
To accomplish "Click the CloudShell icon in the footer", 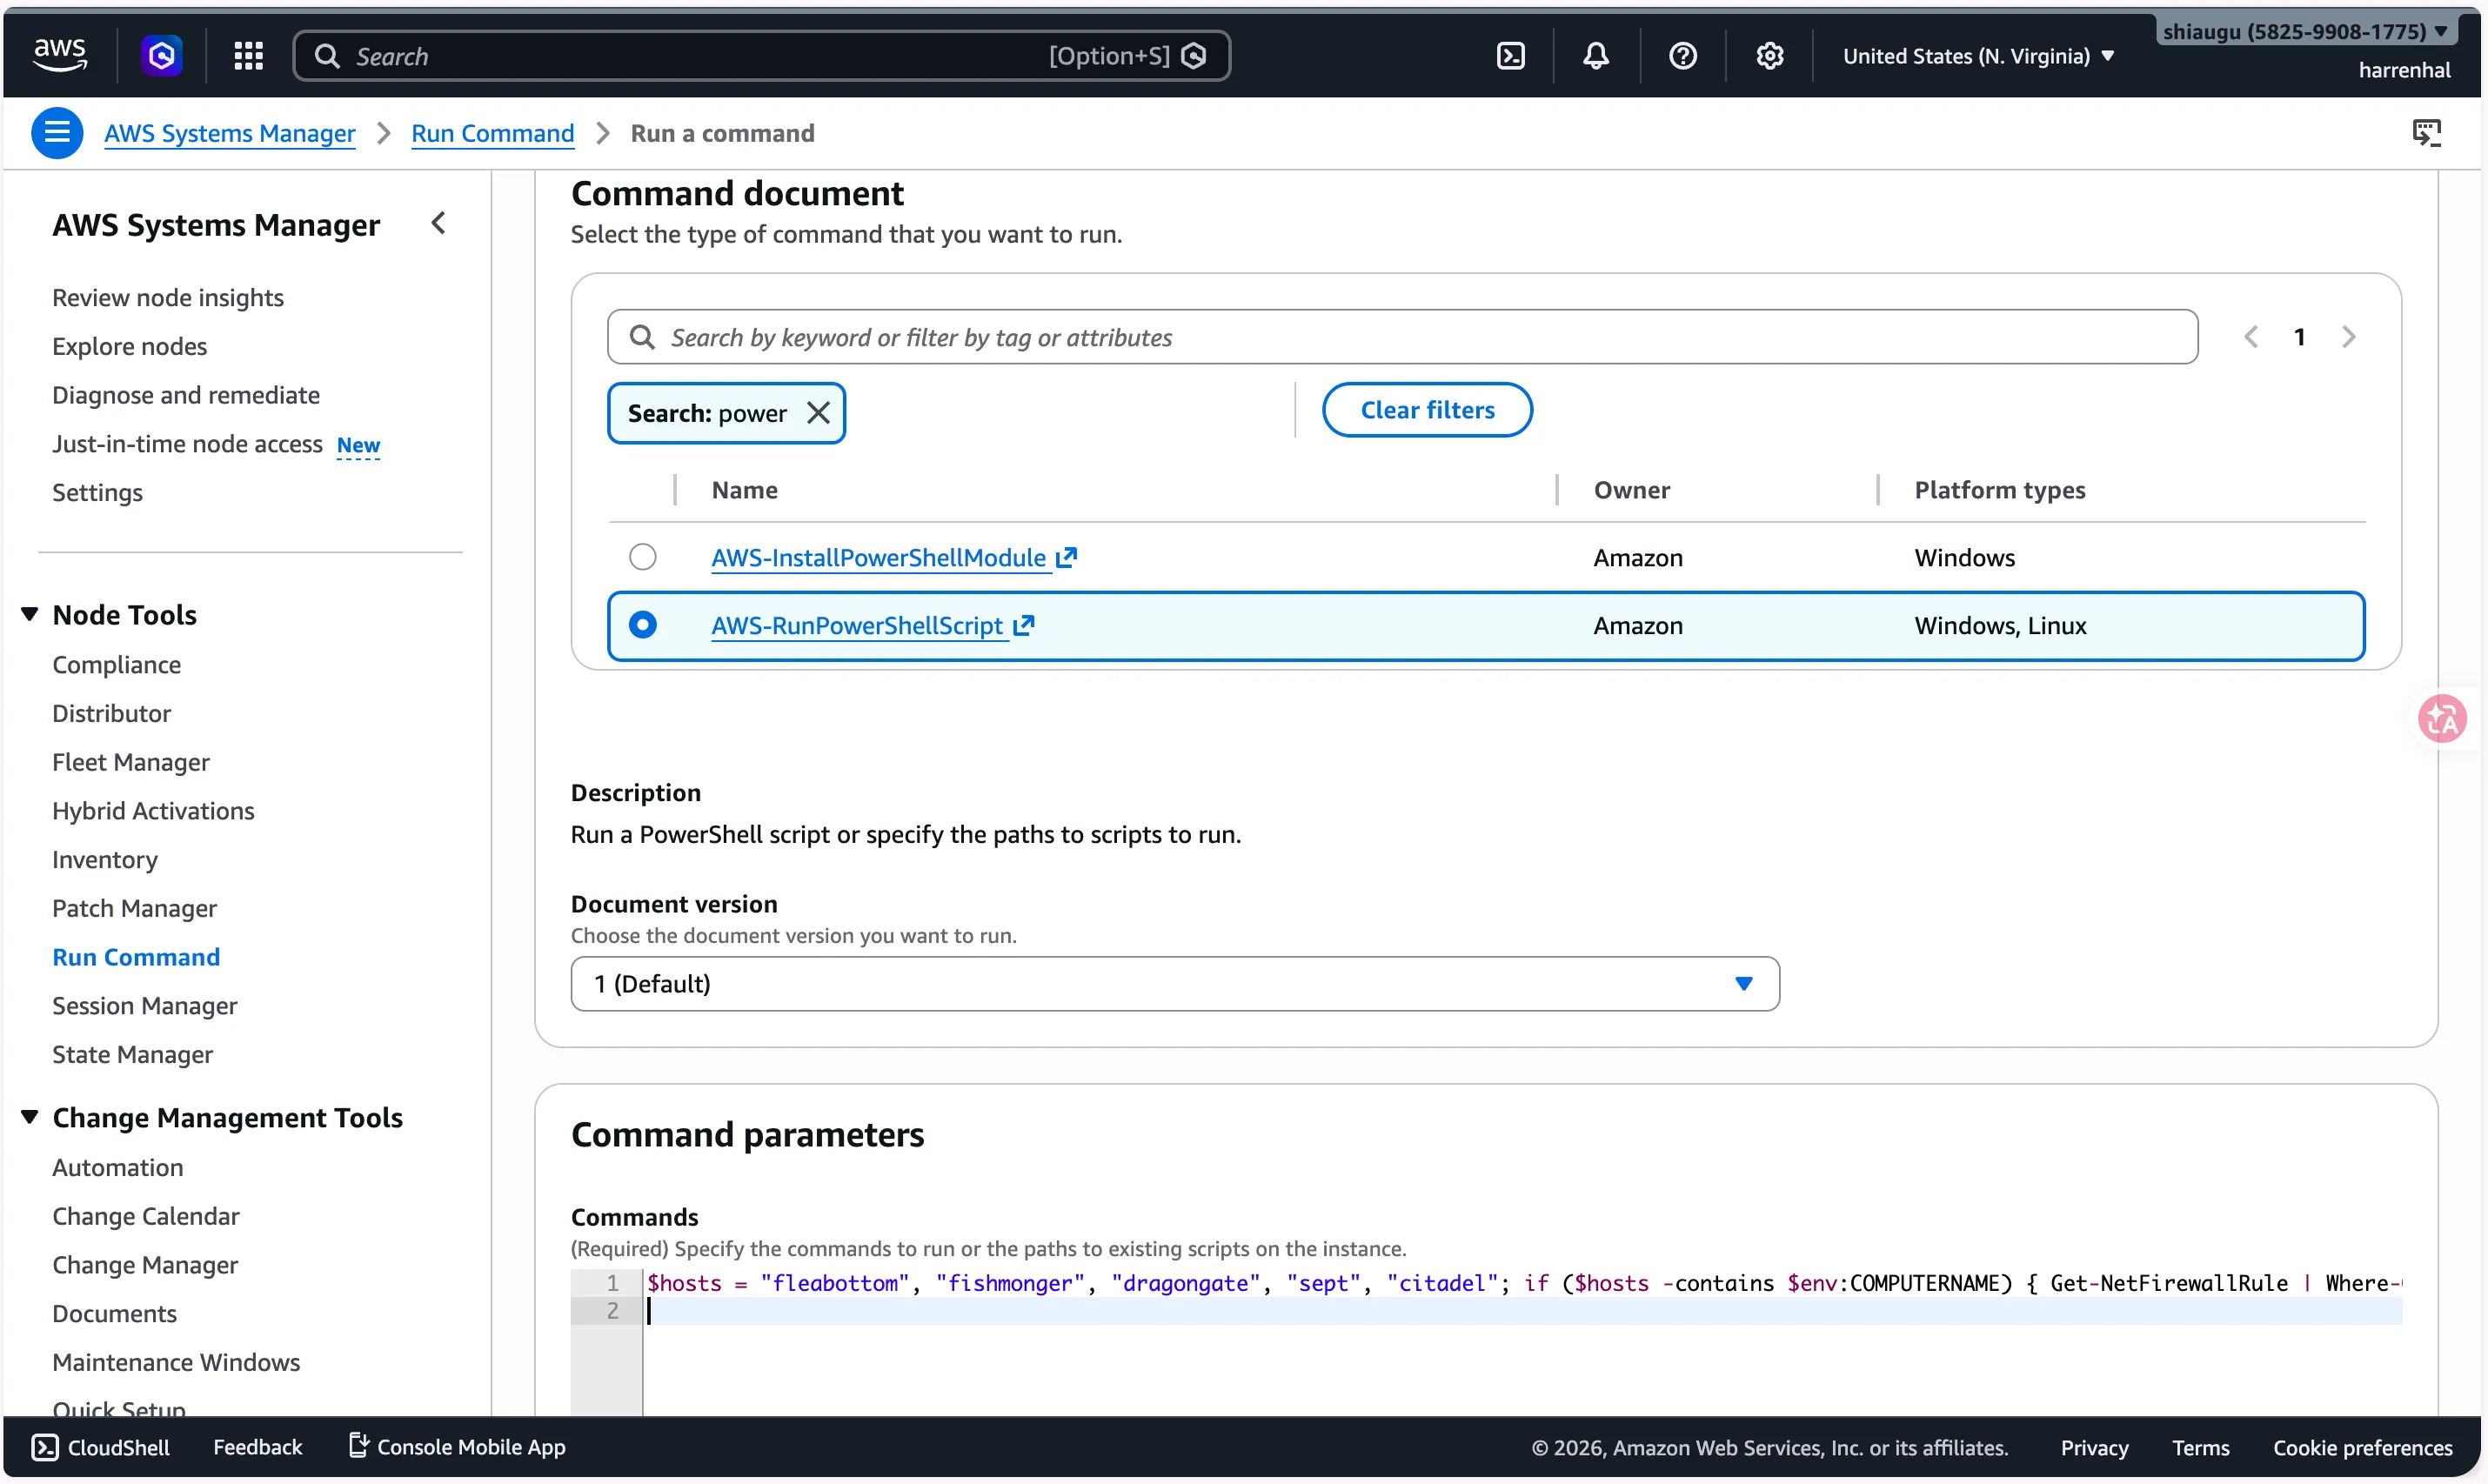I will click(45, 1447).
